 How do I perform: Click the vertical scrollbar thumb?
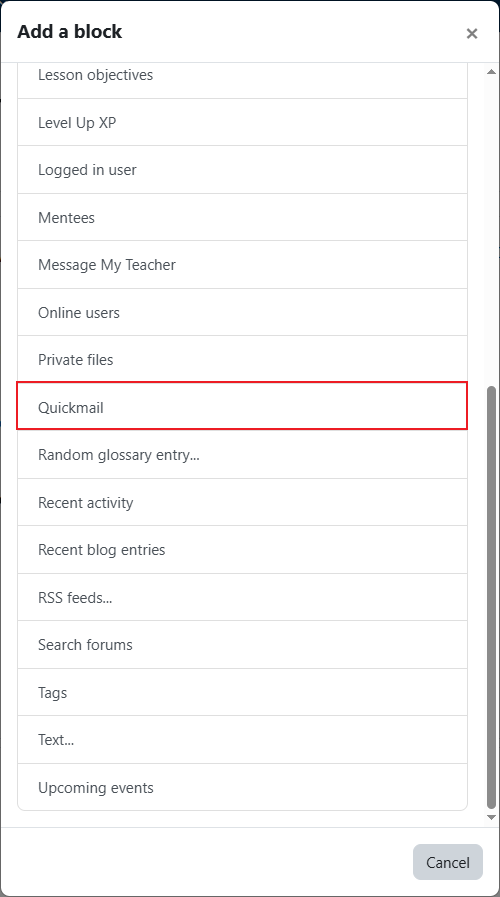coord(491,598)
